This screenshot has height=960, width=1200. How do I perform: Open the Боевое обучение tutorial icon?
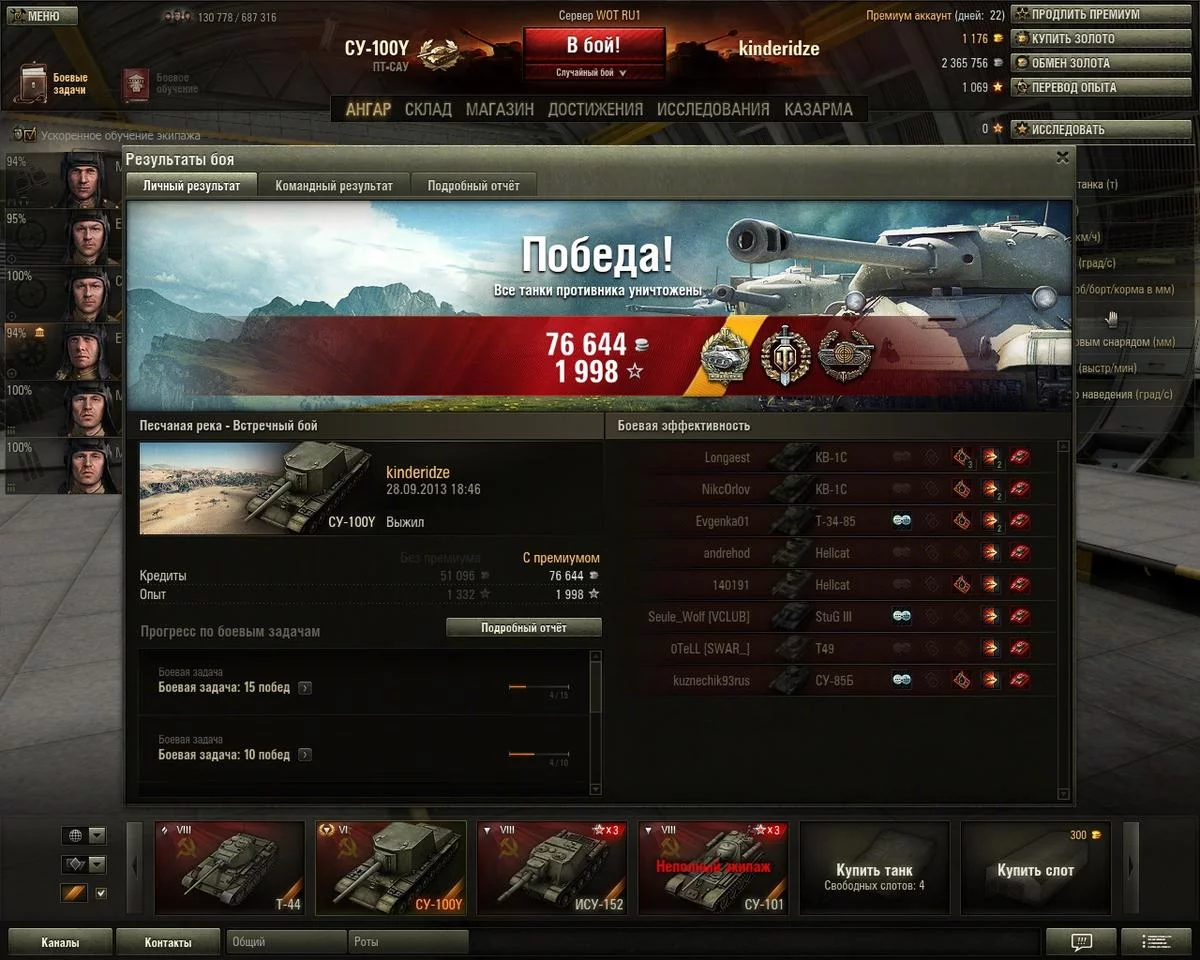tap(135, 84)
